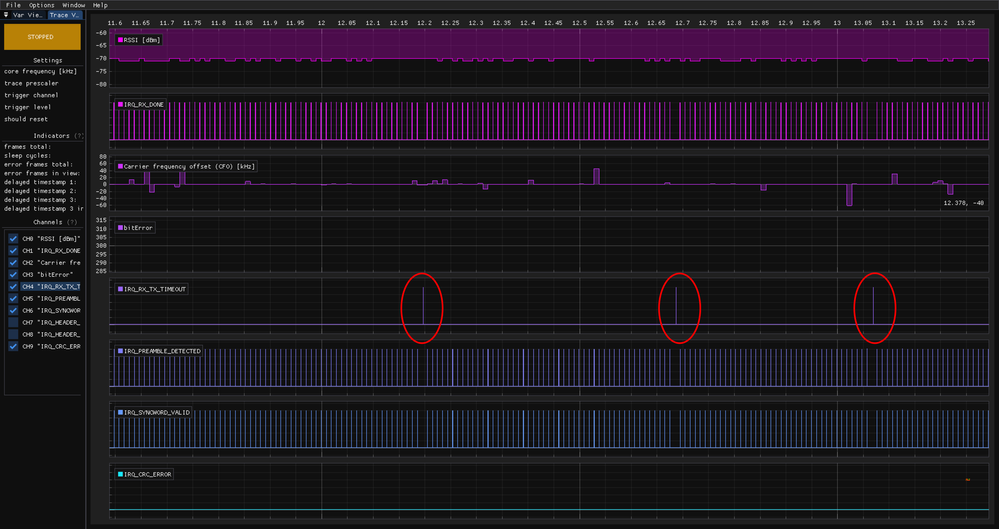Click the Indicators help (?) marker
Image resolution: width=999 pixels, height=529 pixels.
pyautogui.click(x=79, y=136)
